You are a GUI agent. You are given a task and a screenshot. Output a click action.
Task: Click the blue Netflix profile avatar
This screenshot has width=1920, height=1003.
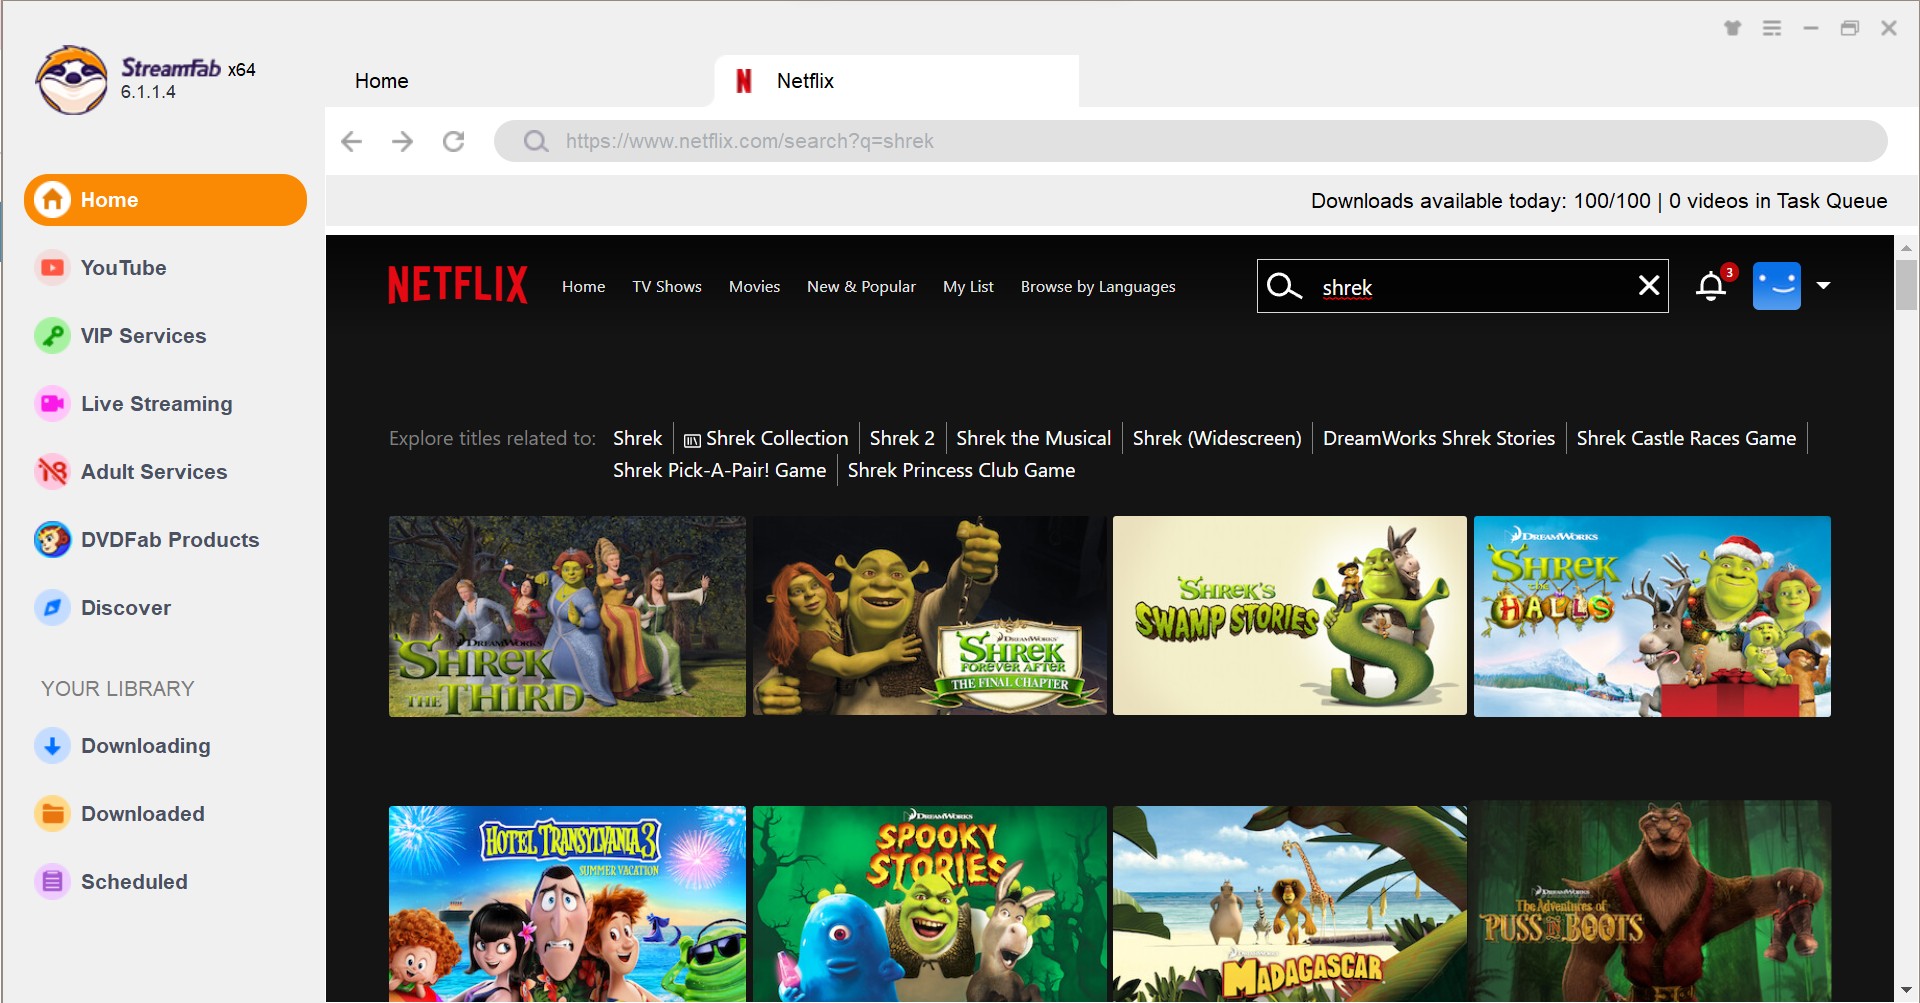coord(1777,286)
